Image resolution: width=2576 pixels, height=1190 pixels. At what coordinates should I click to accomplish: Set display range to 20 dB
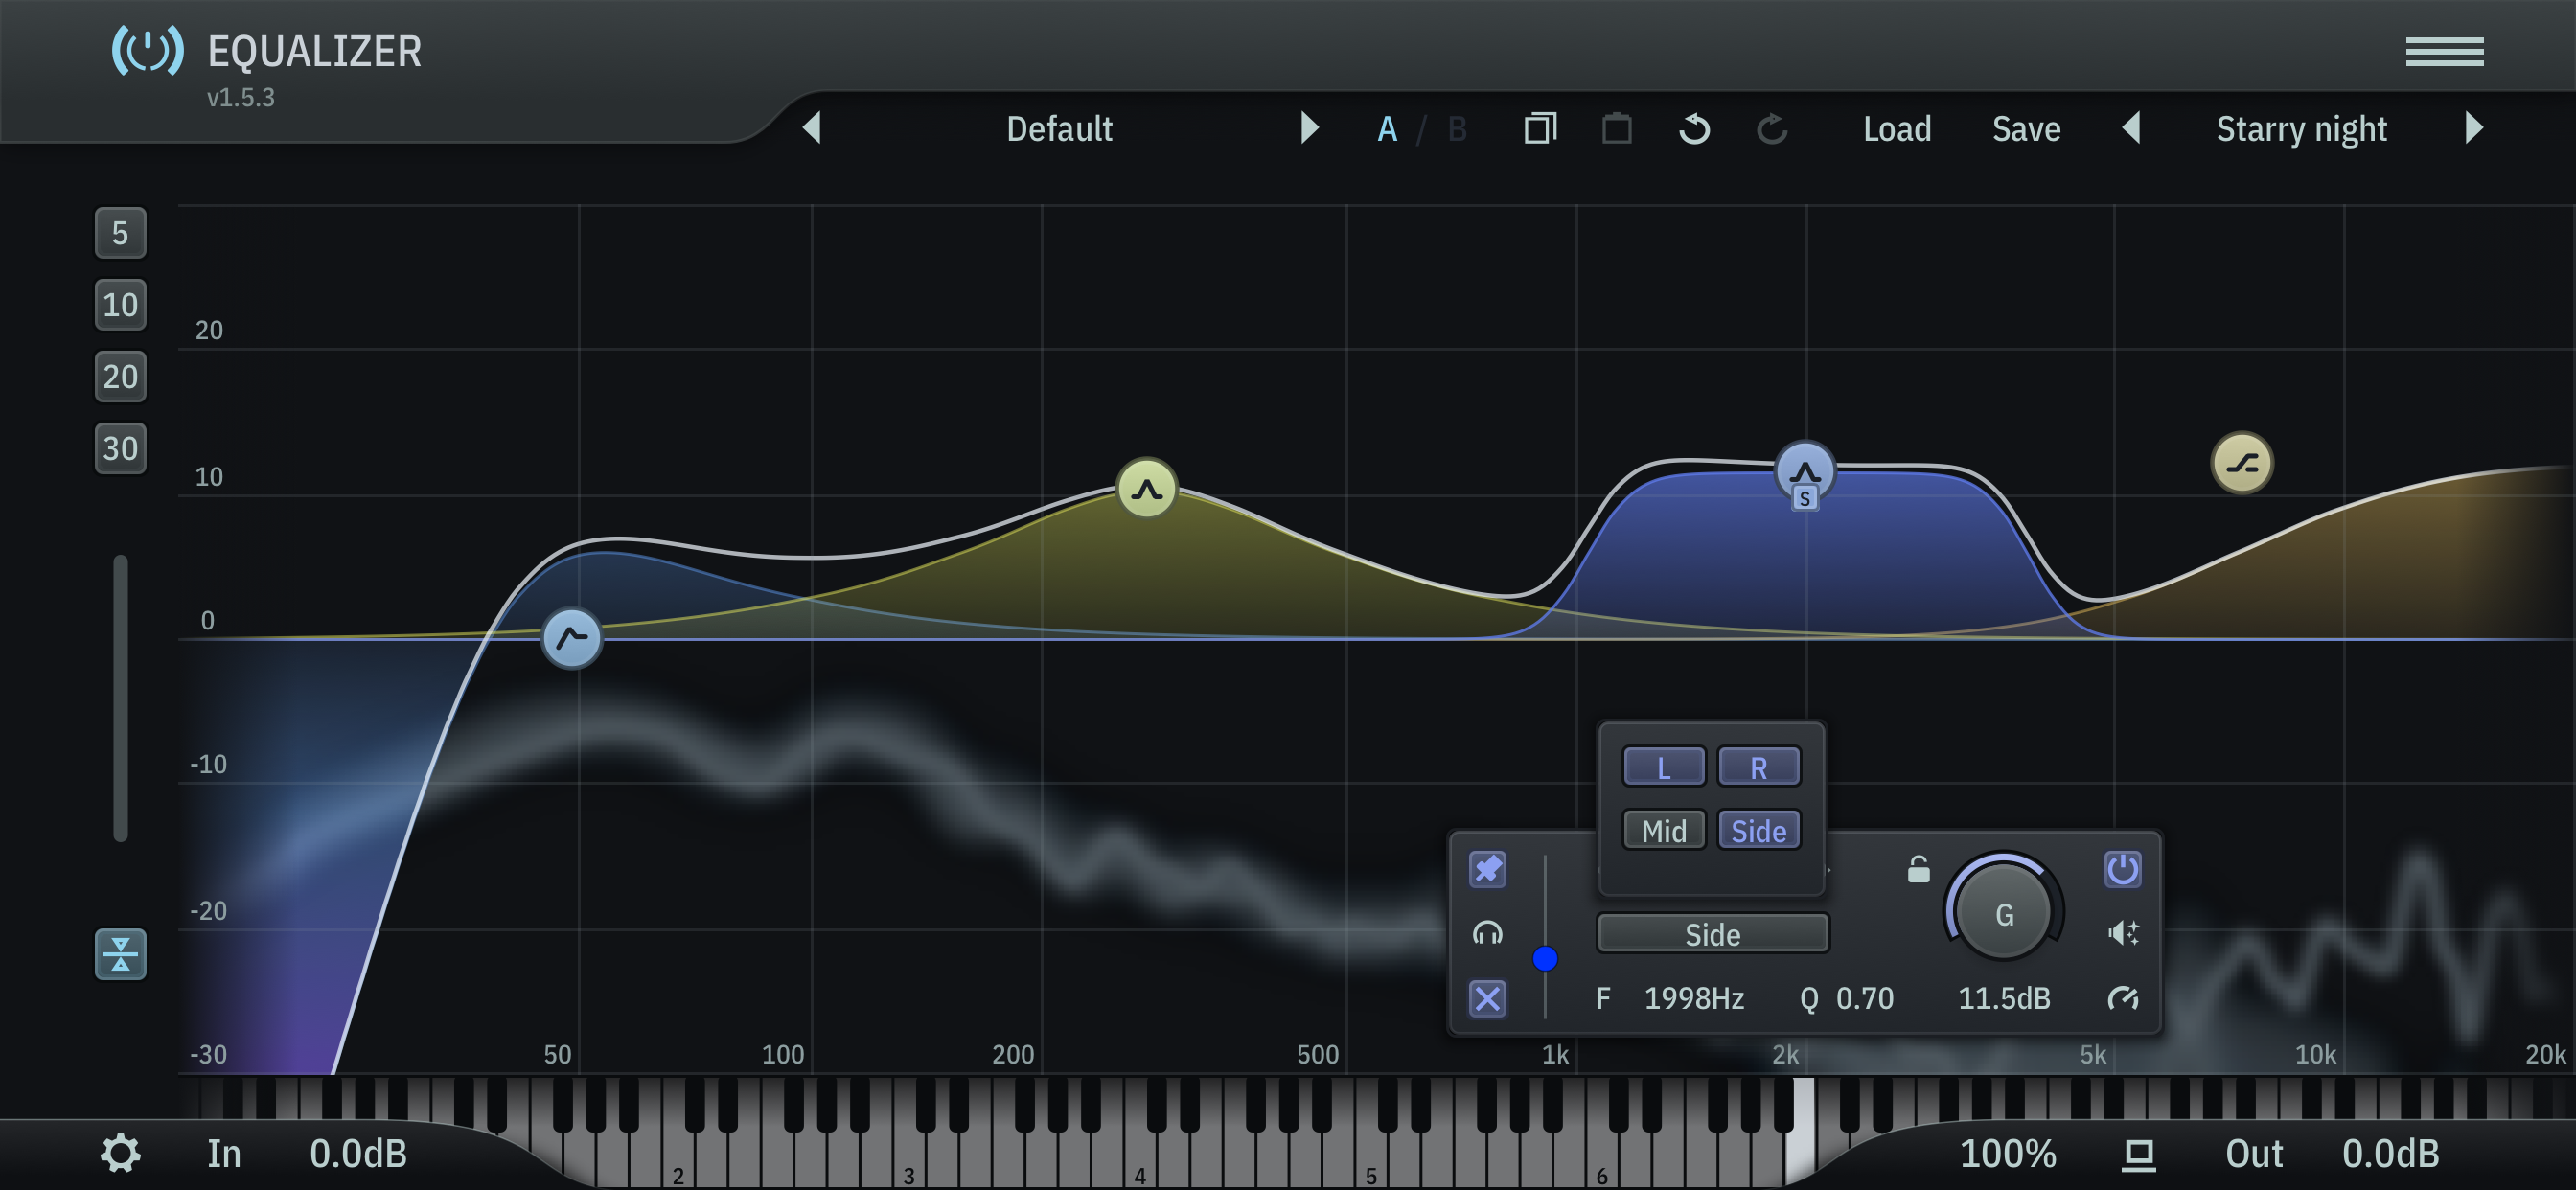click(x=120, y=377)
